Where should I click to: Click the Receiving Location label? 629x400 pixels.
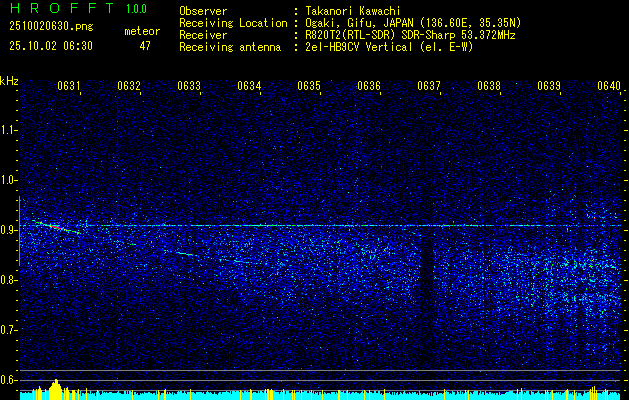pos(233,23)
